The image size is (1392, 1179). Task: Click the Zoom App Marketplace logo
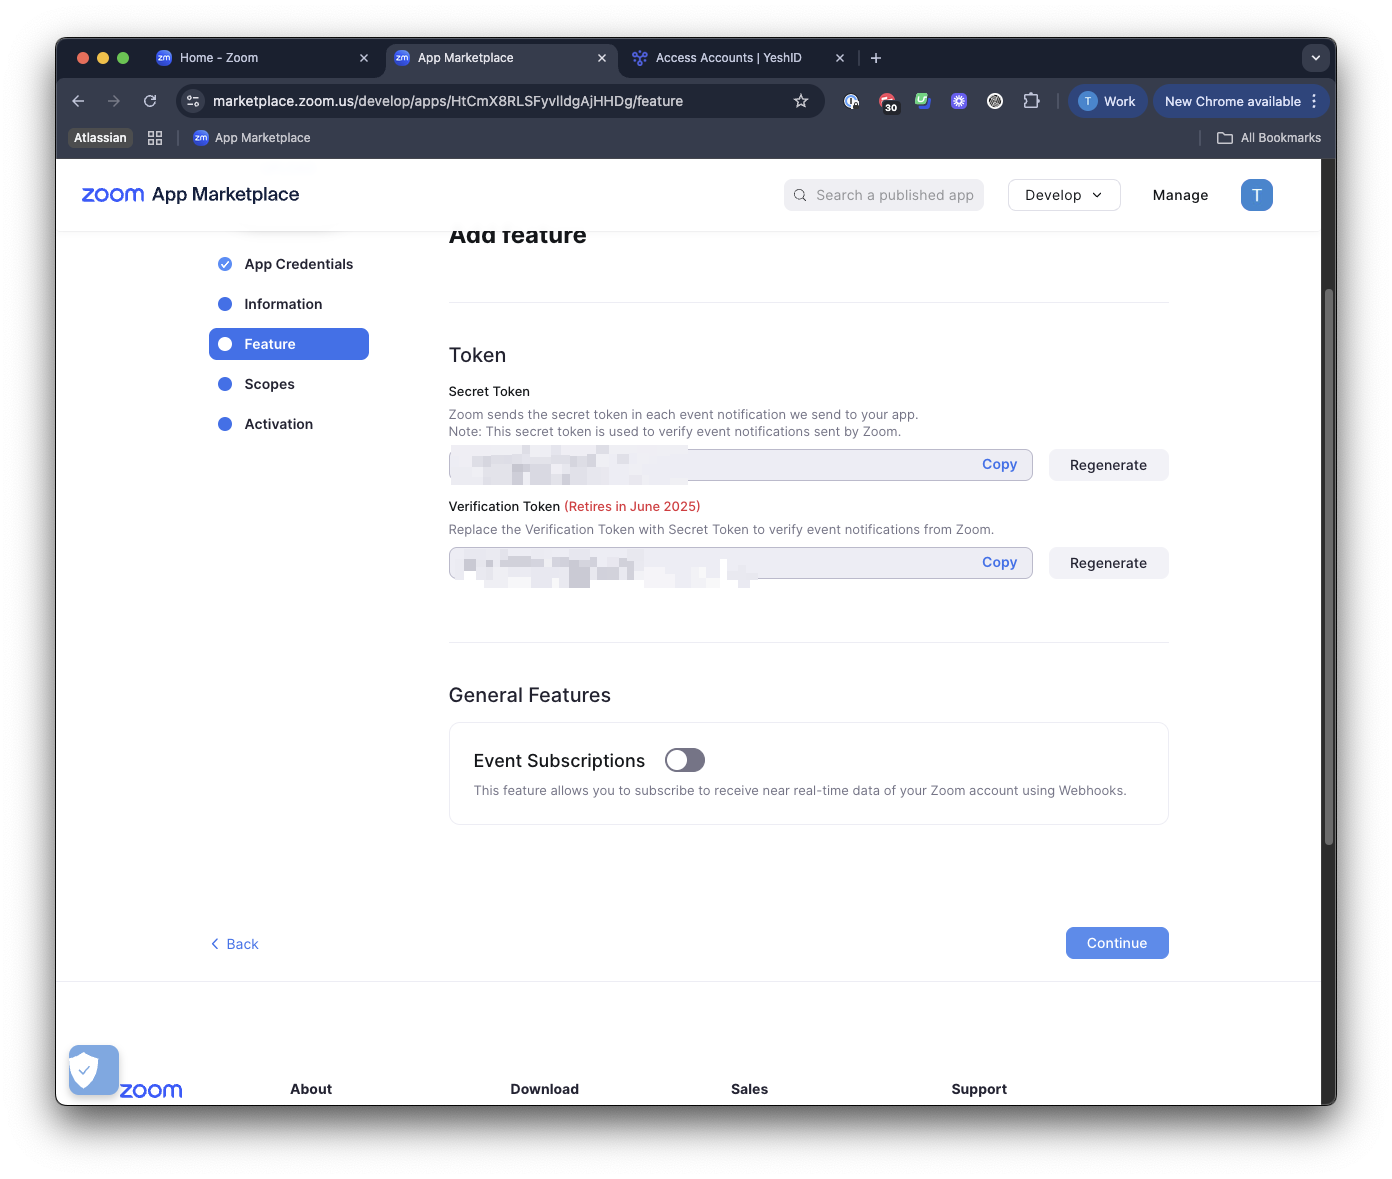point(190,195)
